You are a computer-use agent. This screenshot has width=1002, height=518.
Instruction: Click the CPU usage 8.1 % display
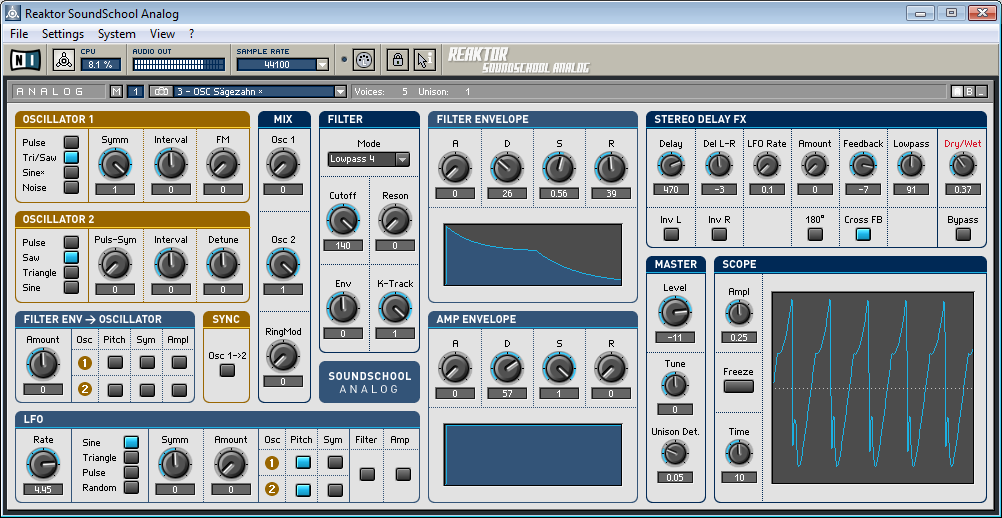click(x=100, y=65)
